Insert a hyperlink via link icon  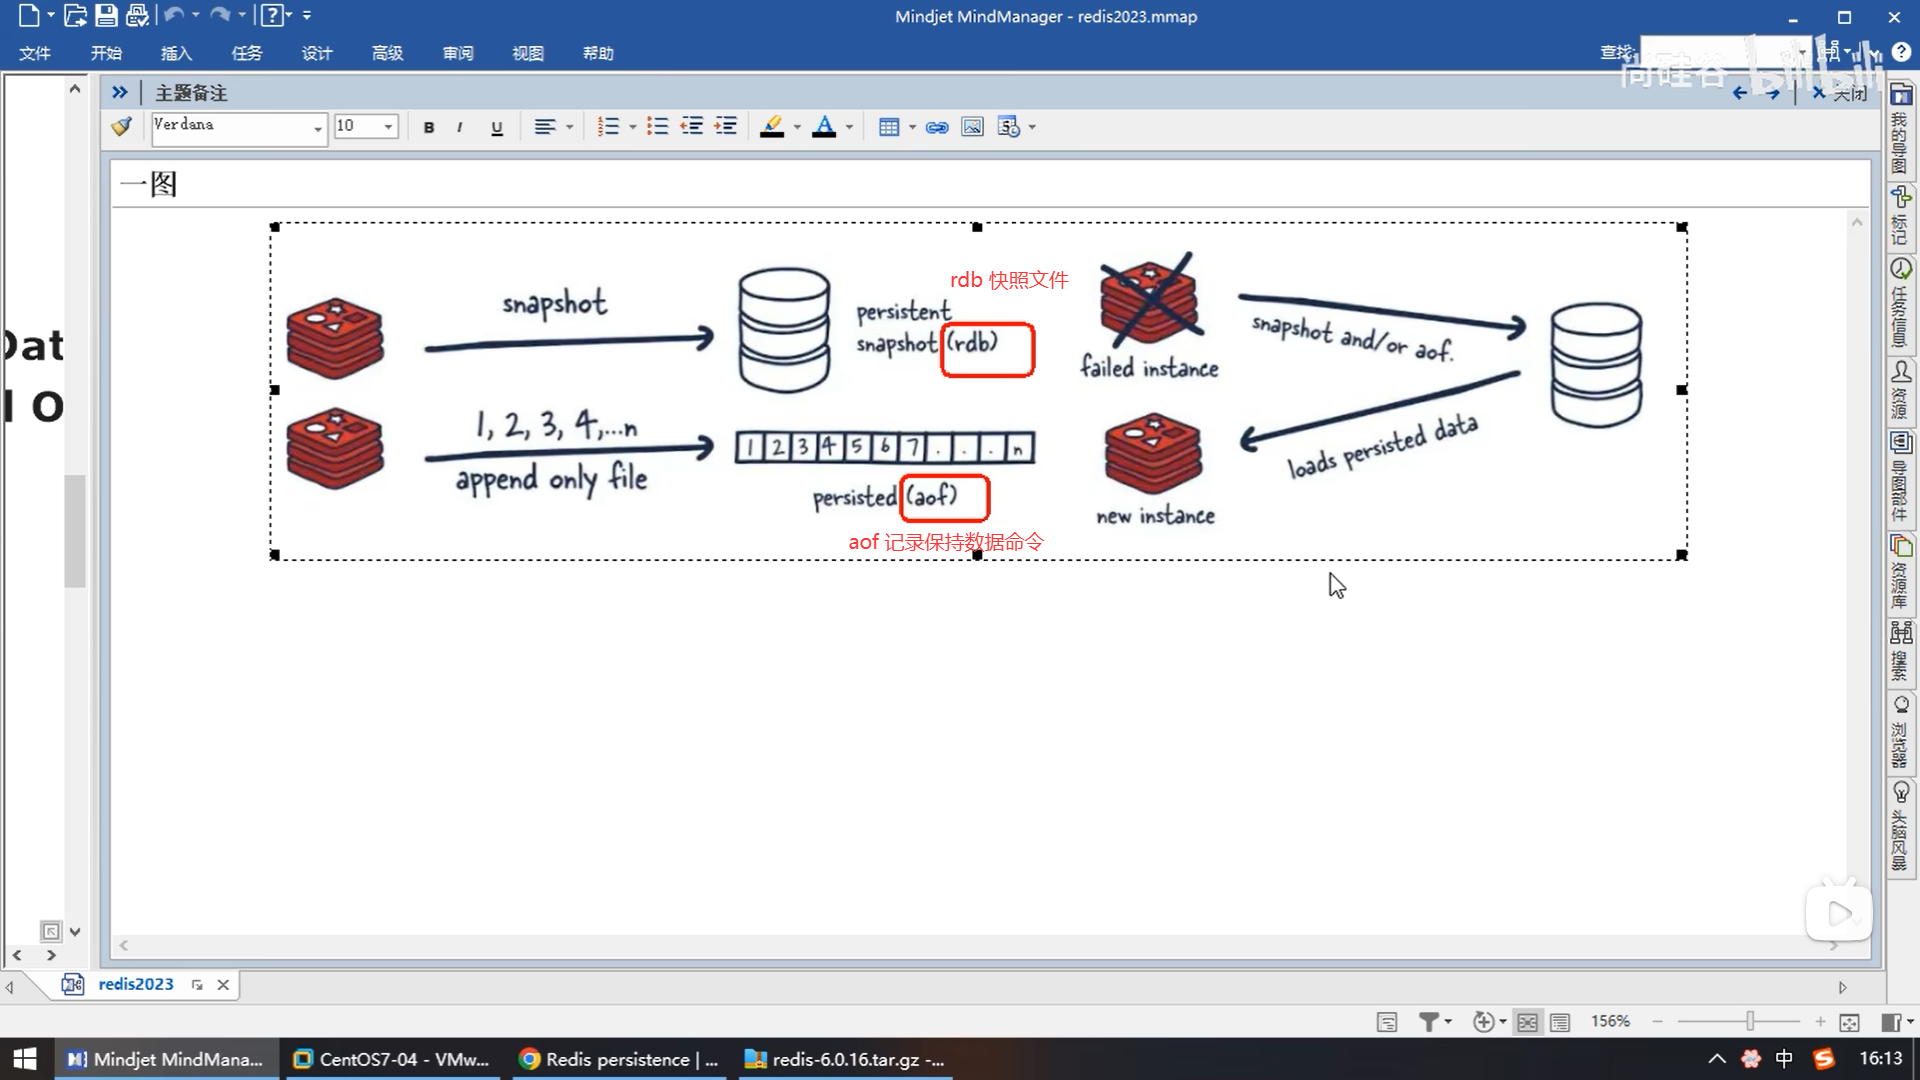[937, 127]
